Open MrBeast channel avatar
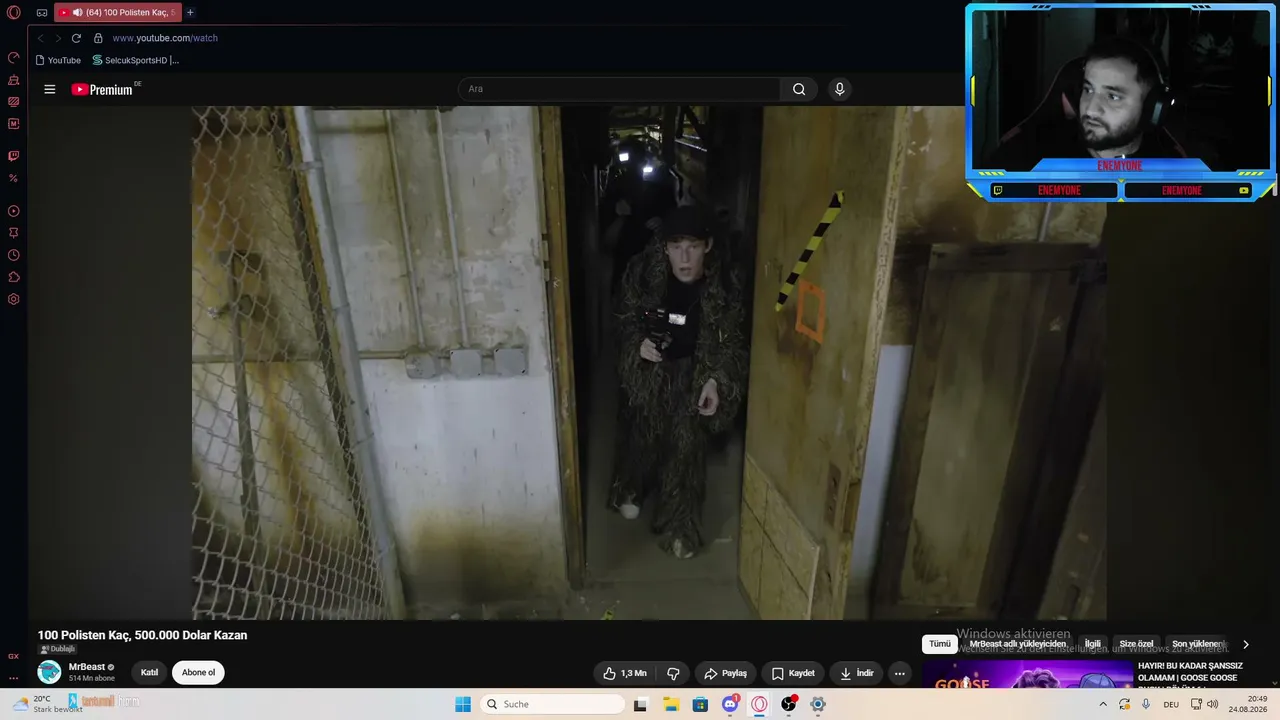This screenshot has width=1280, height=720. [x=49, y=672]
